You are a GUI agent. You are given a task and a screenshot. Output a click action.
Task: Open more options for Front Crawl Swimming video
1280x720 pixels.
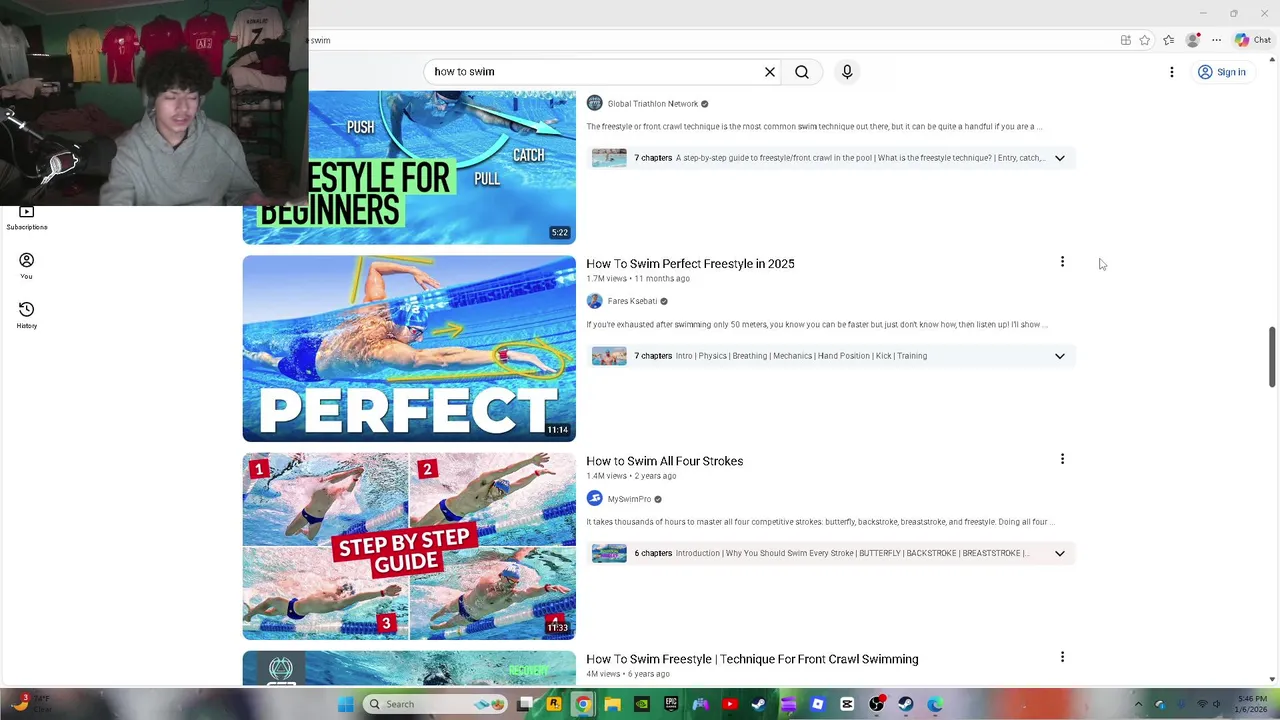1062,657
